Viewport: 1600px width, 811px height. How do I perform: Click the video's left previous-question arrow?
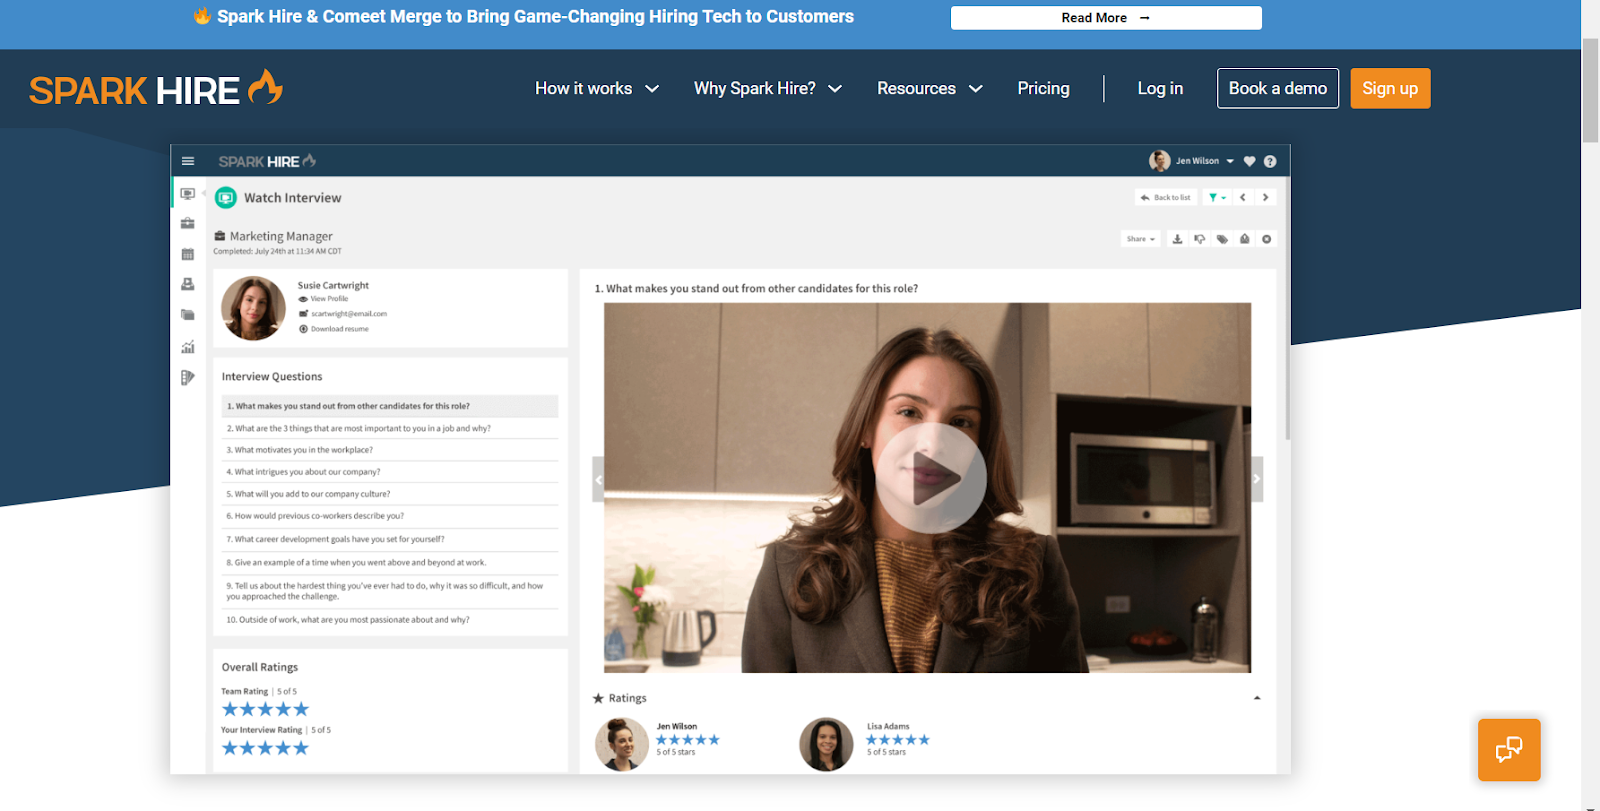[x=599, y=480]
